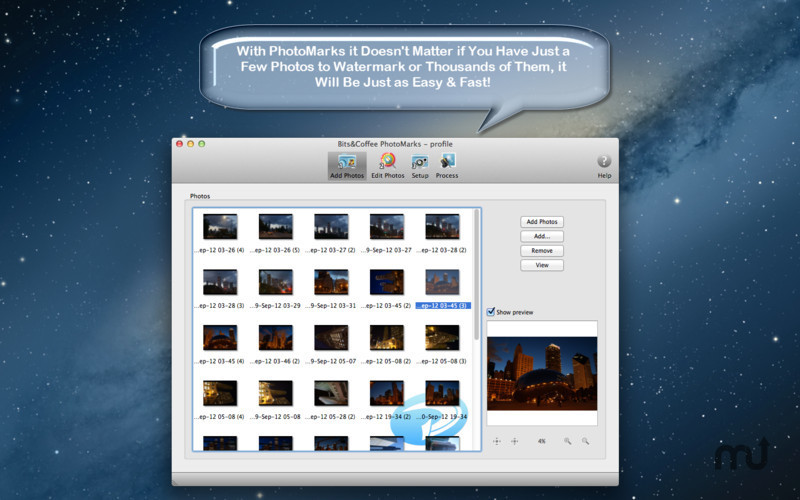Minimize PhotoMarks window with yellow button
Image resolution: width=800 pixels, height=500 pixels.
click(190, 144)
